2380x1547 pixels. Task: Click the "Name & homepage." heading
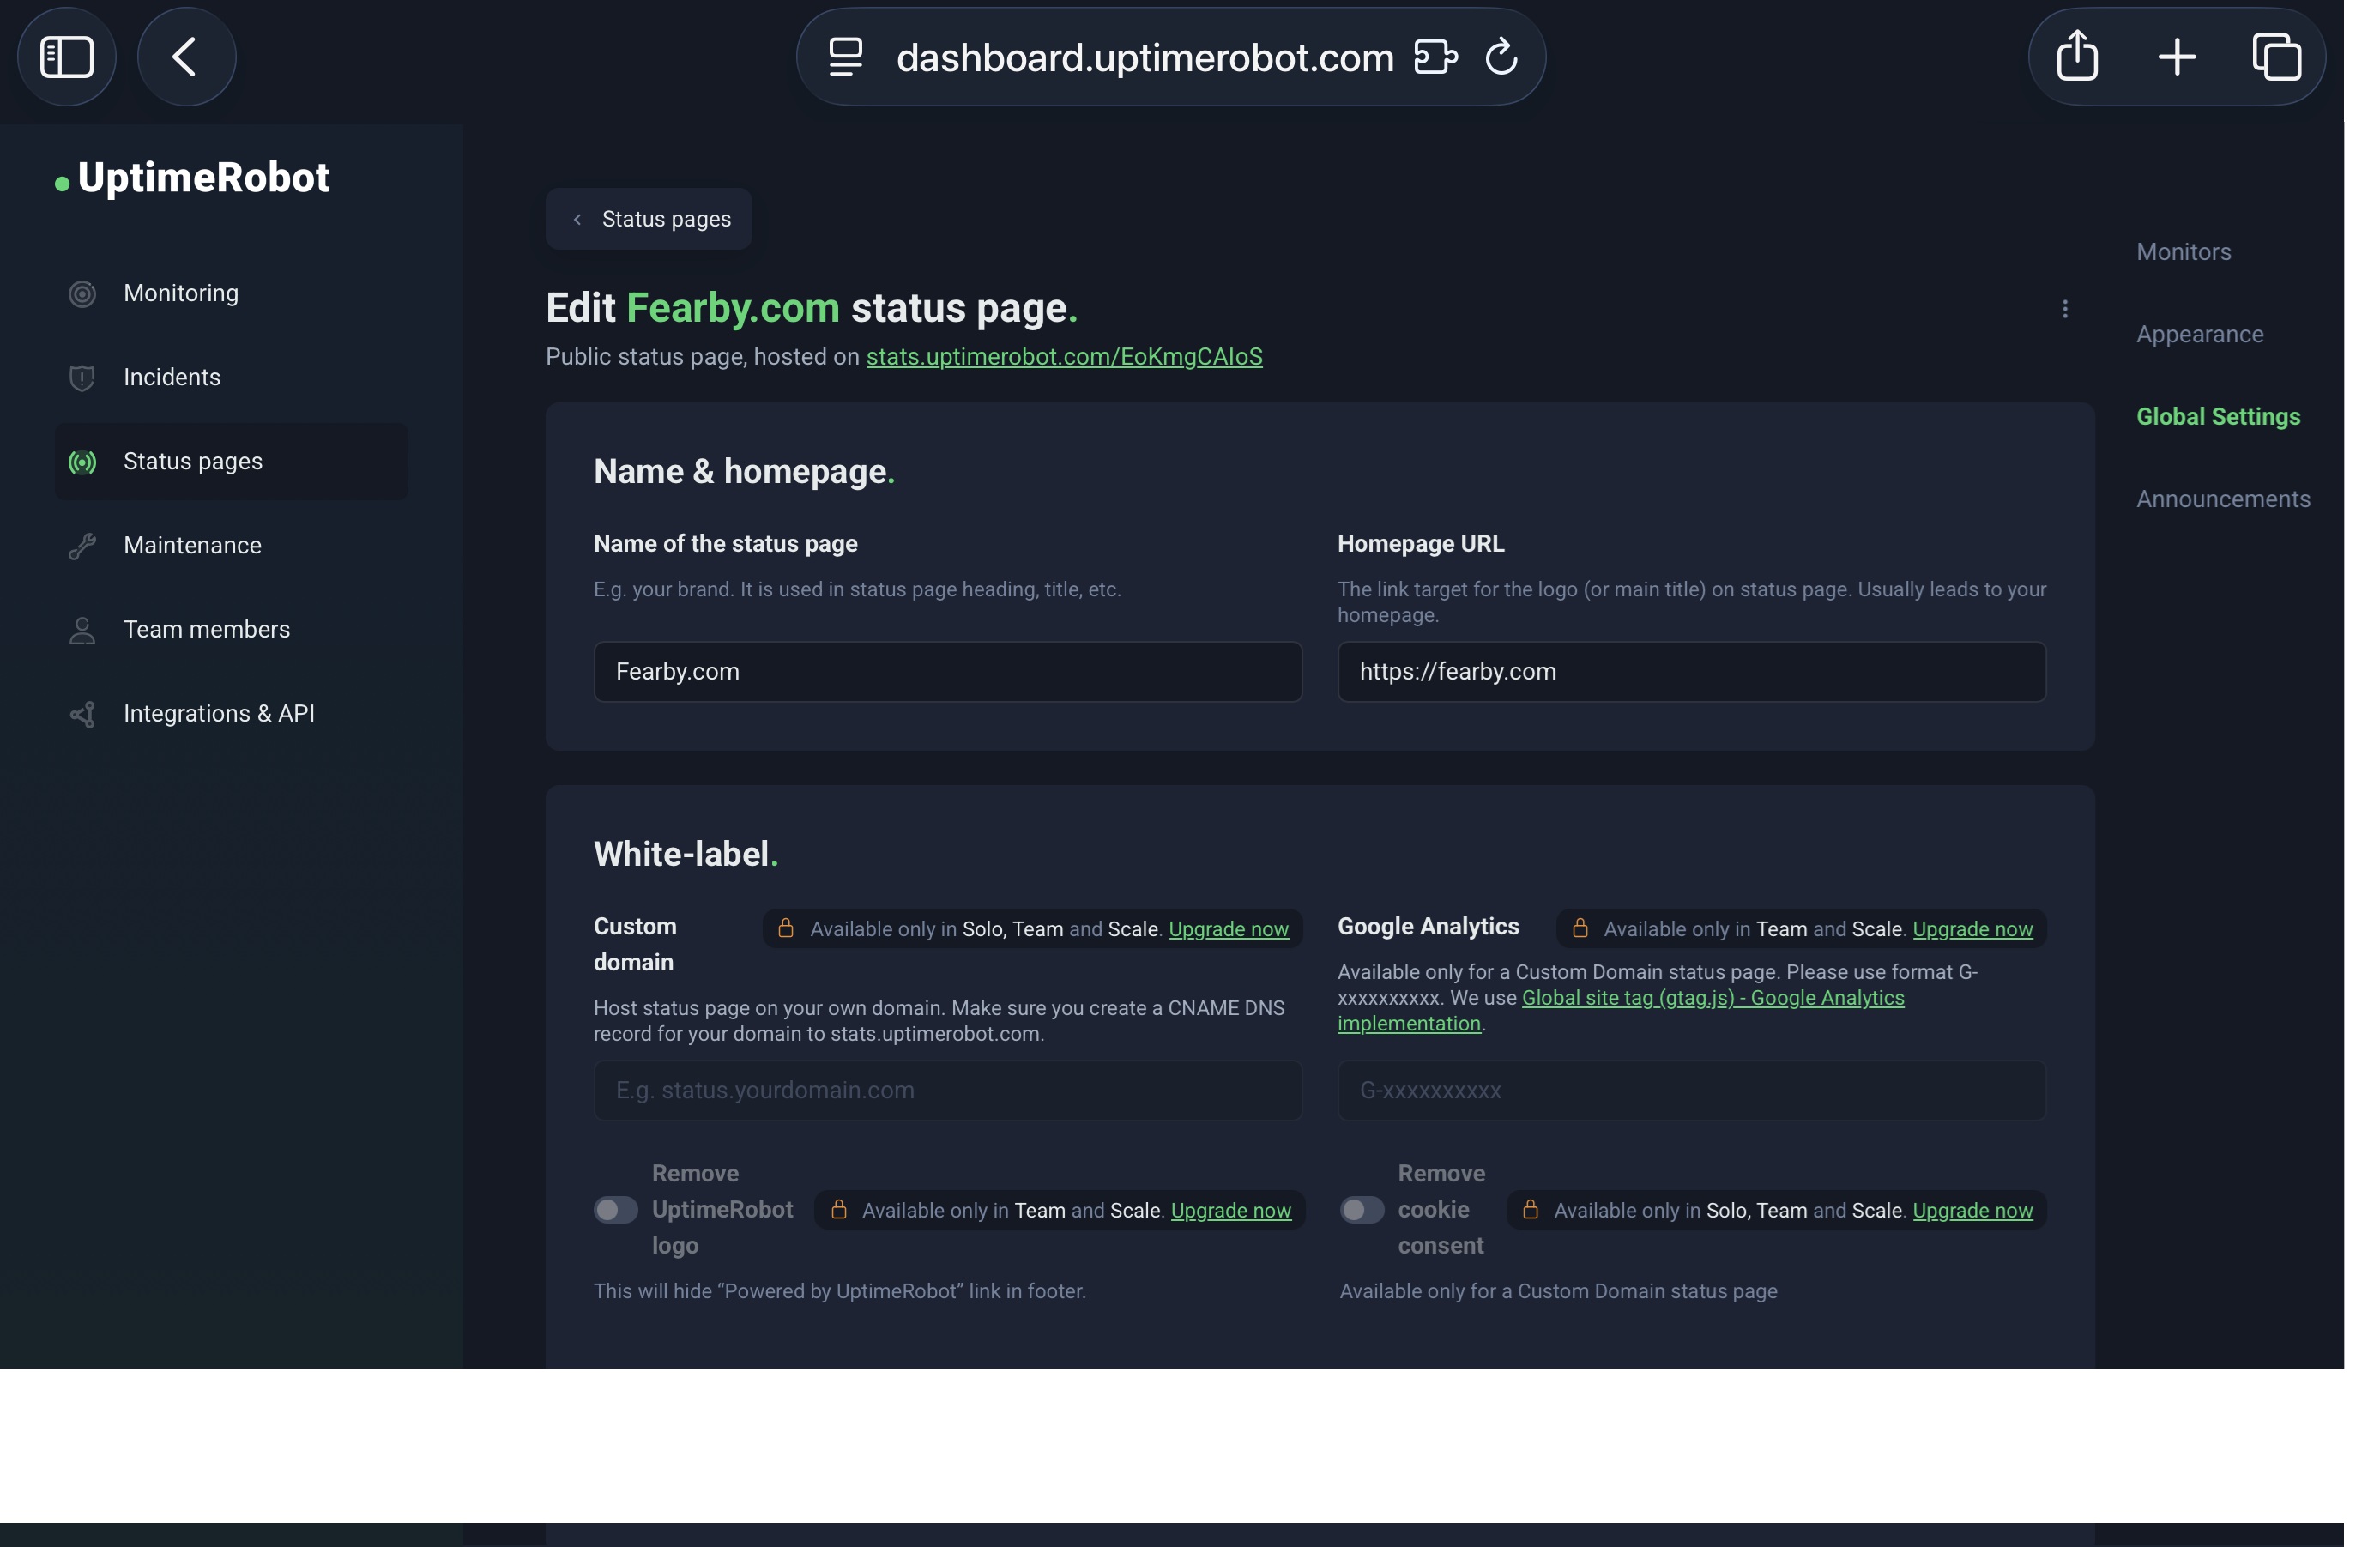744,472
